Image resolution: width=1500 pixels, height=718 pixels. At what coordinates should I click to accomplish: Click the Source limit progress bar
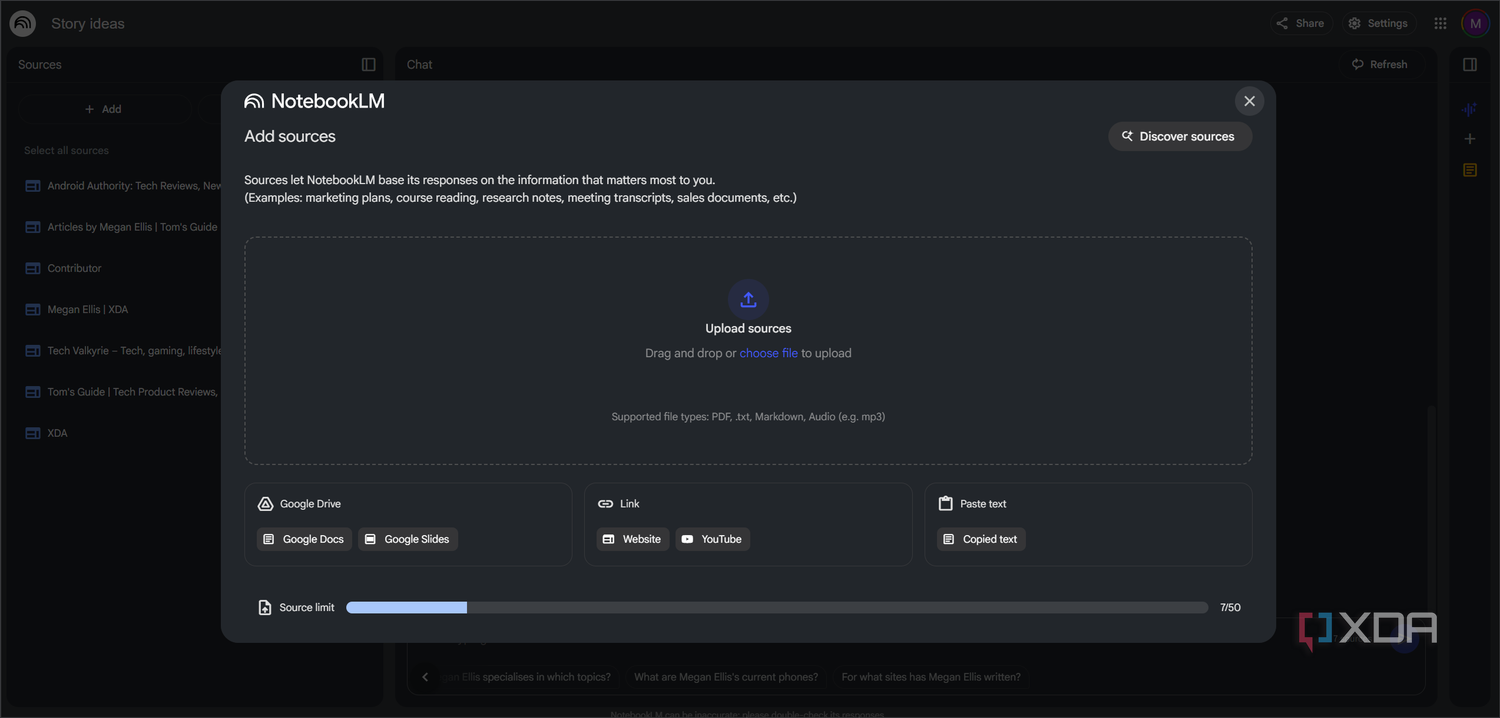777,607
